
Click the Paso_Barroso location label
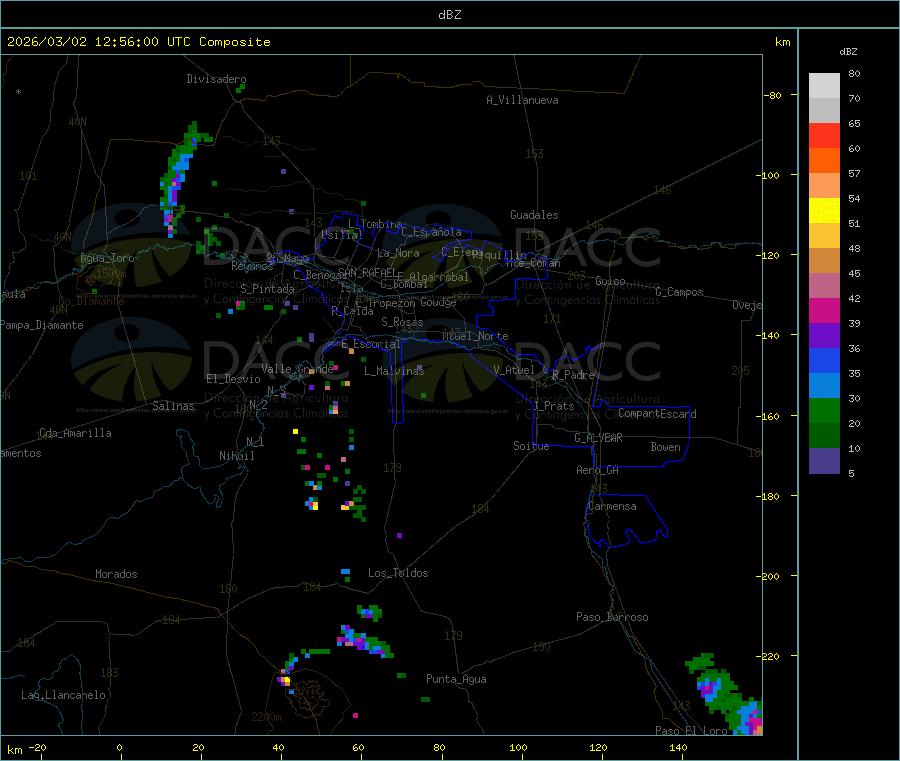point(612,617)
